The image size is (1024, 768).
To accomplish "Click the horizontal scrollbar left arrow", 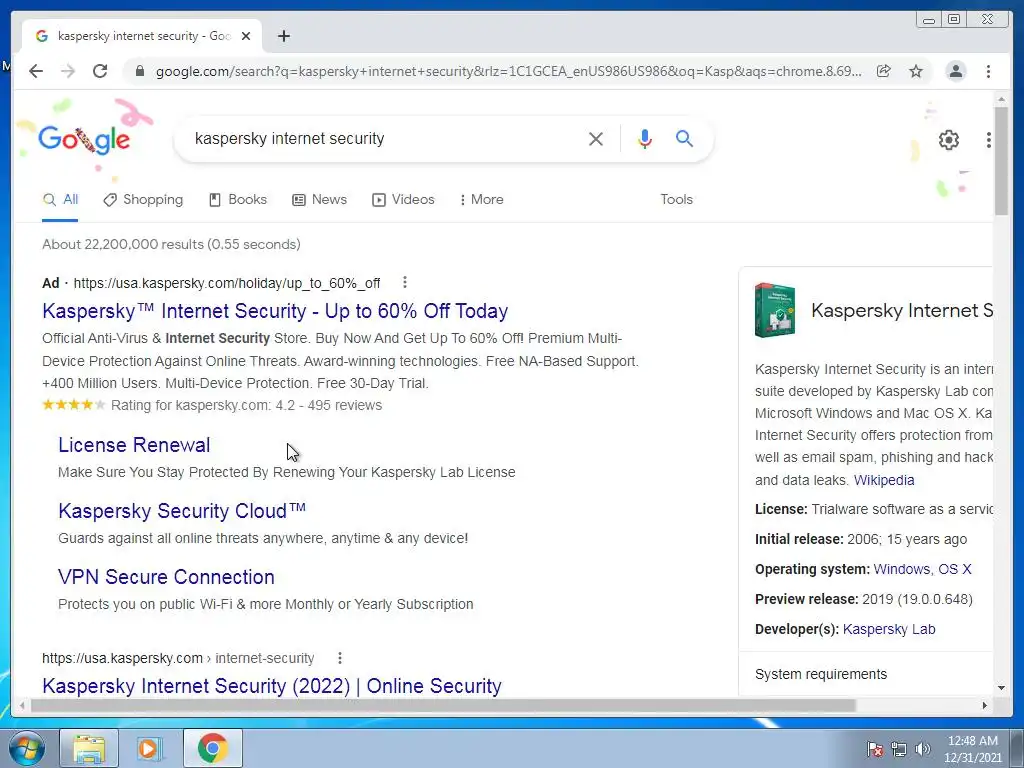I will pos(22,705).
